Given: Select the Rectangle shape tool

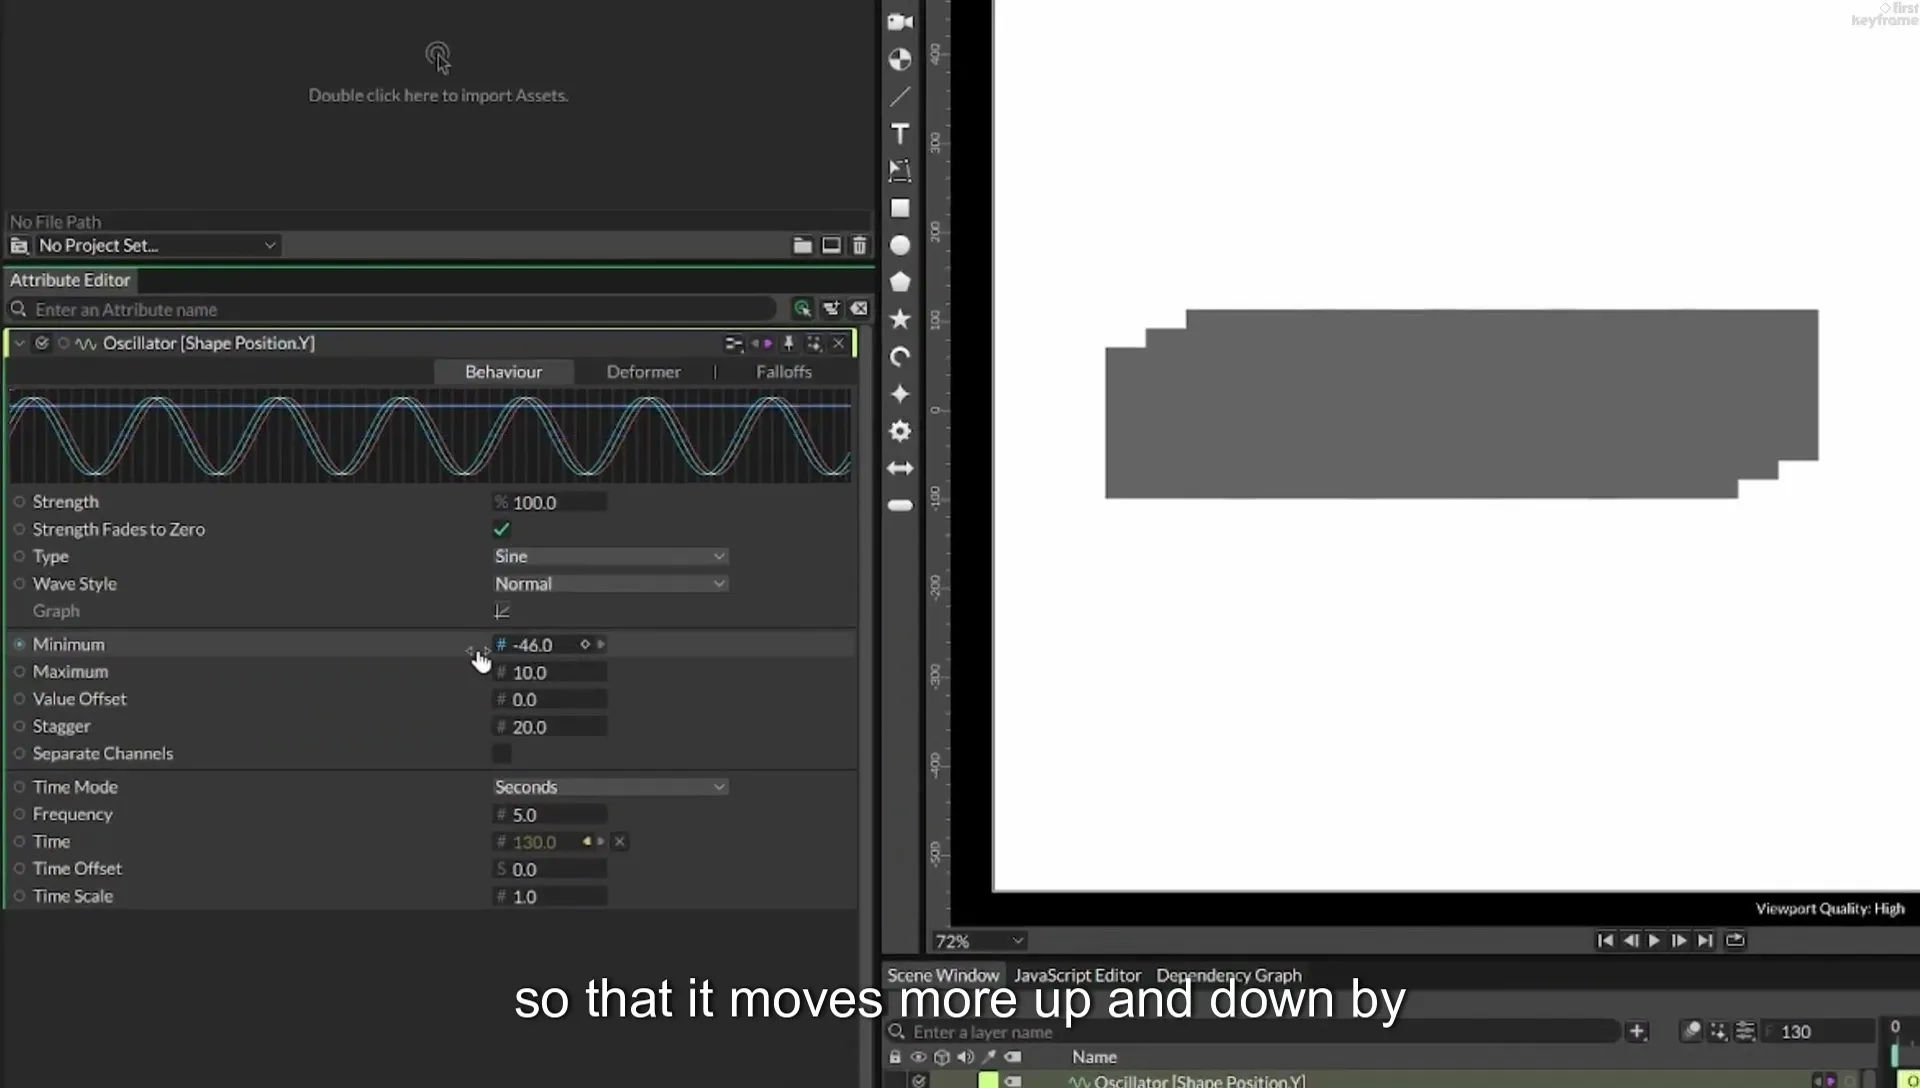Looking at the screenshot, I should point(900,208).
